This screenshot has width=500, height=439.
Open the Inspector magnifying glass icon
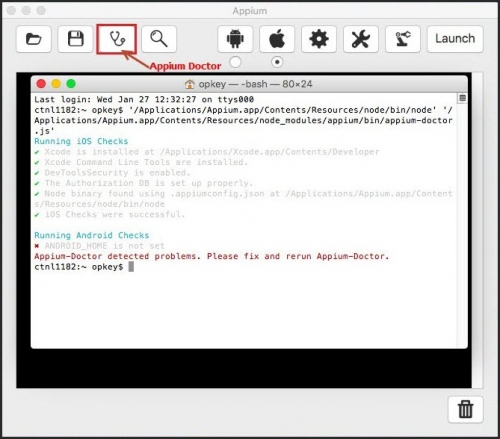159,39
